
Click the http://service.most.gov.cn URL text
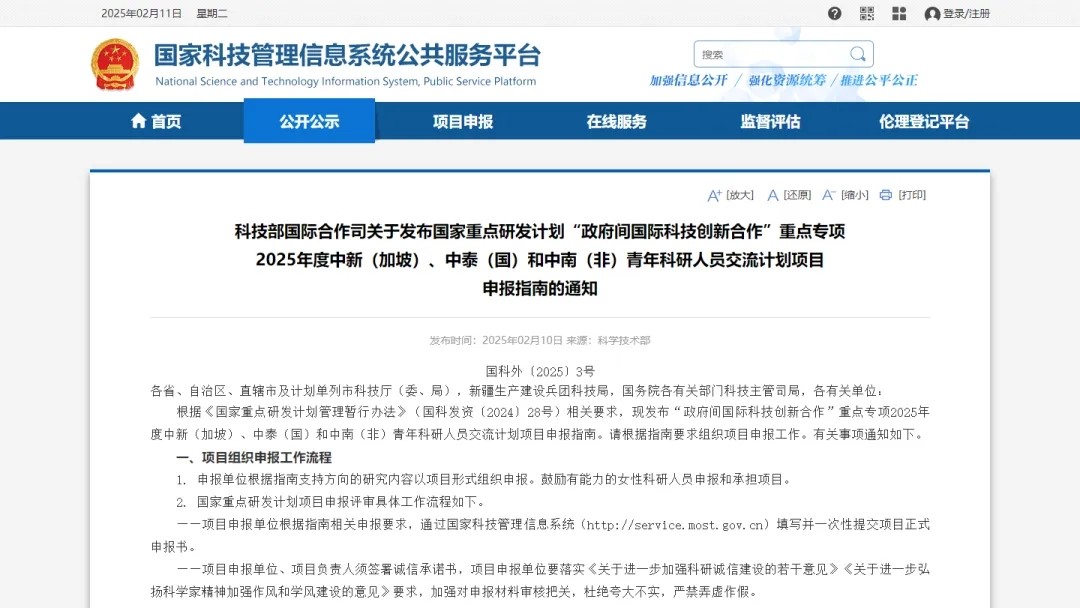(x=676, y=525)
